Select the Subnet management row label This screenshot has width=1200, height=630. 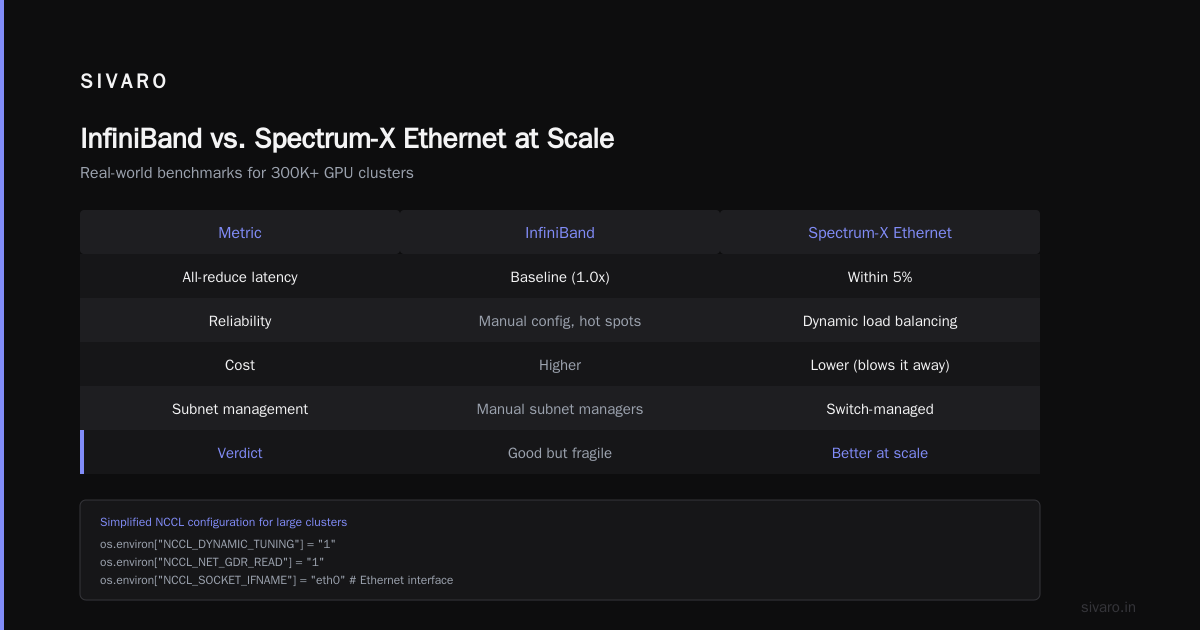(x=240, y=409)
